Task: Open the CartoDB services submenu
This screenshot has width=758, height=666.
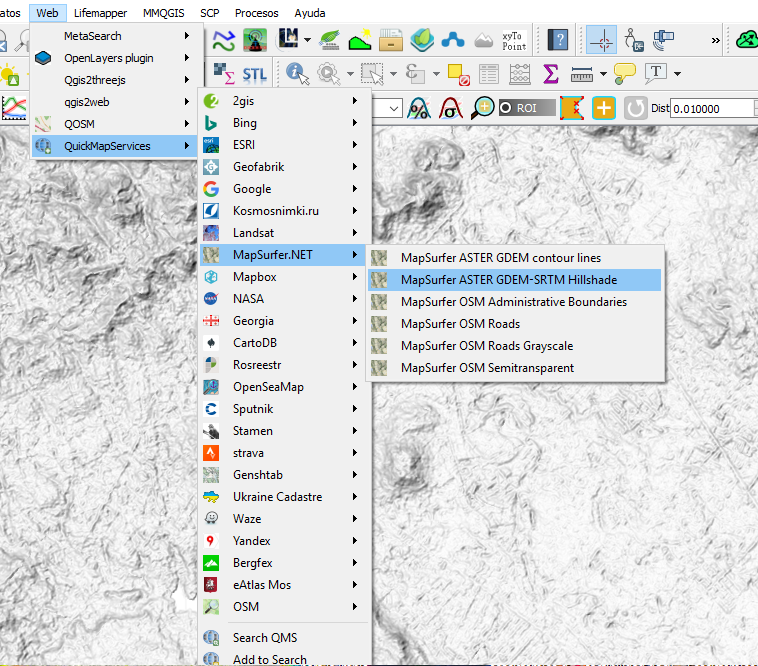Action: coord(285,343)
